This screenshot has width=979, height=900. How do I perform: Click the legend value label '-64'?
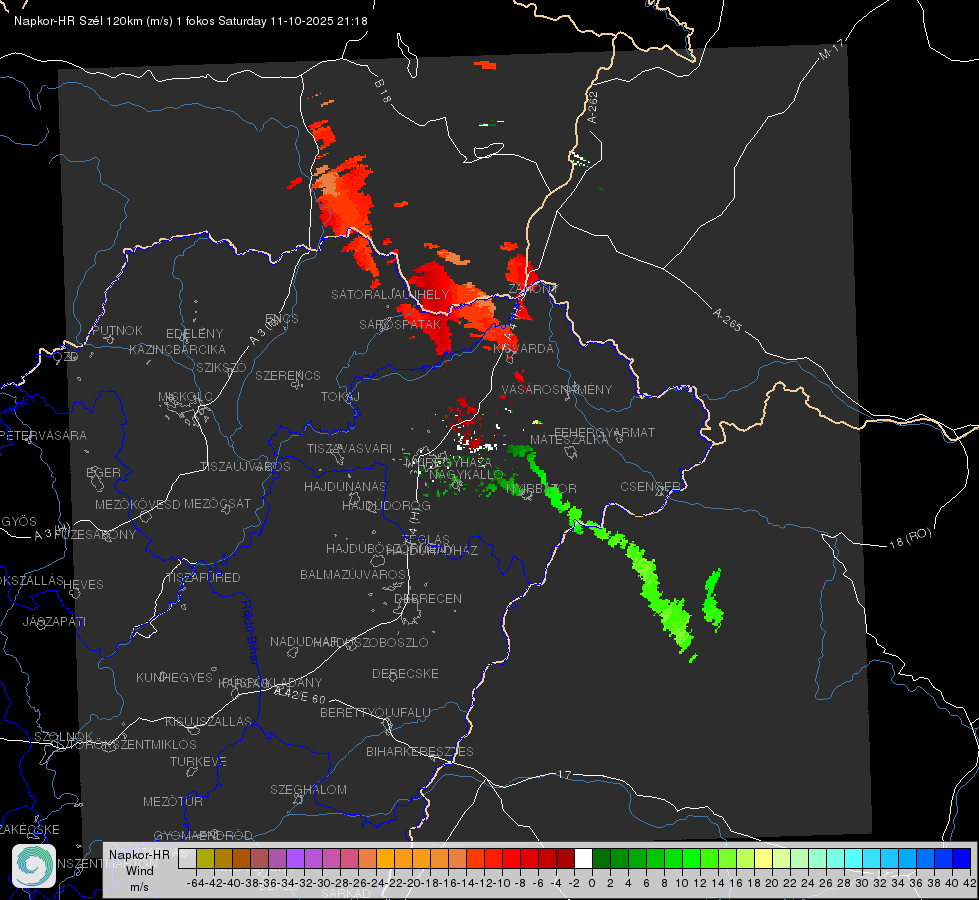[x=195, y=883]
